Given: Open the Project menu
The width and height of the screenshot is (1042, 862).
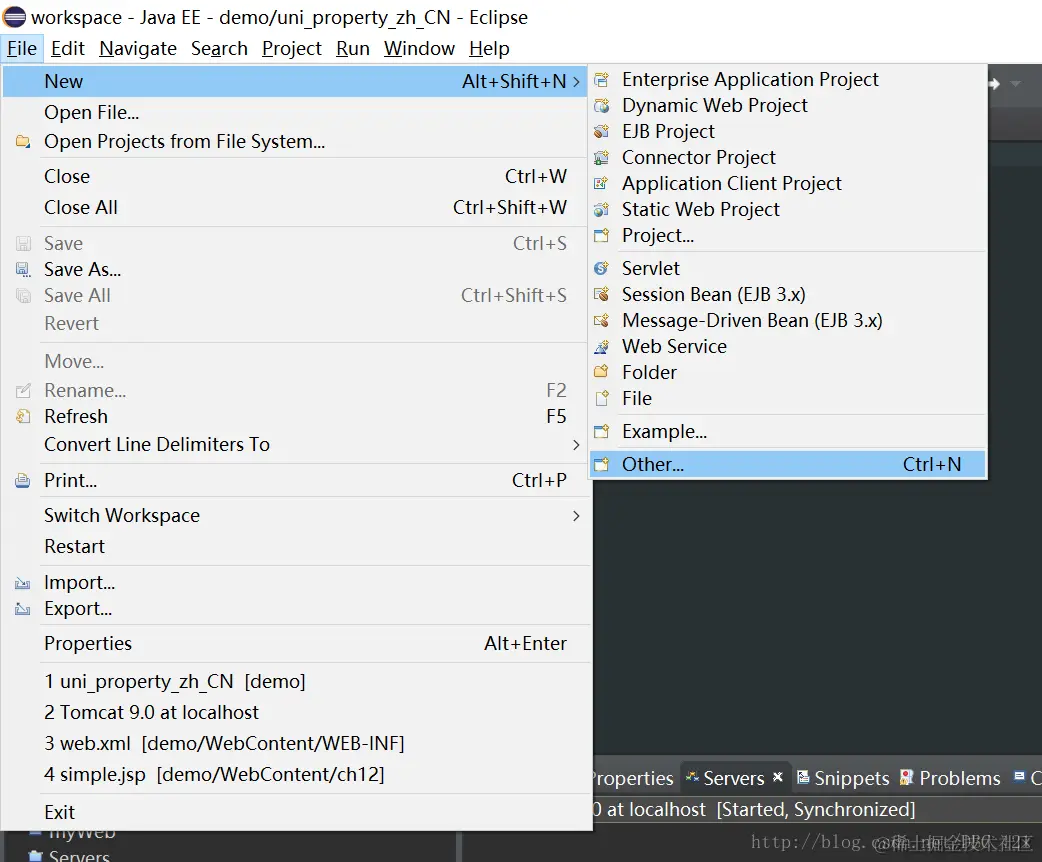Looking at the screenshot, I should point(292,49).
